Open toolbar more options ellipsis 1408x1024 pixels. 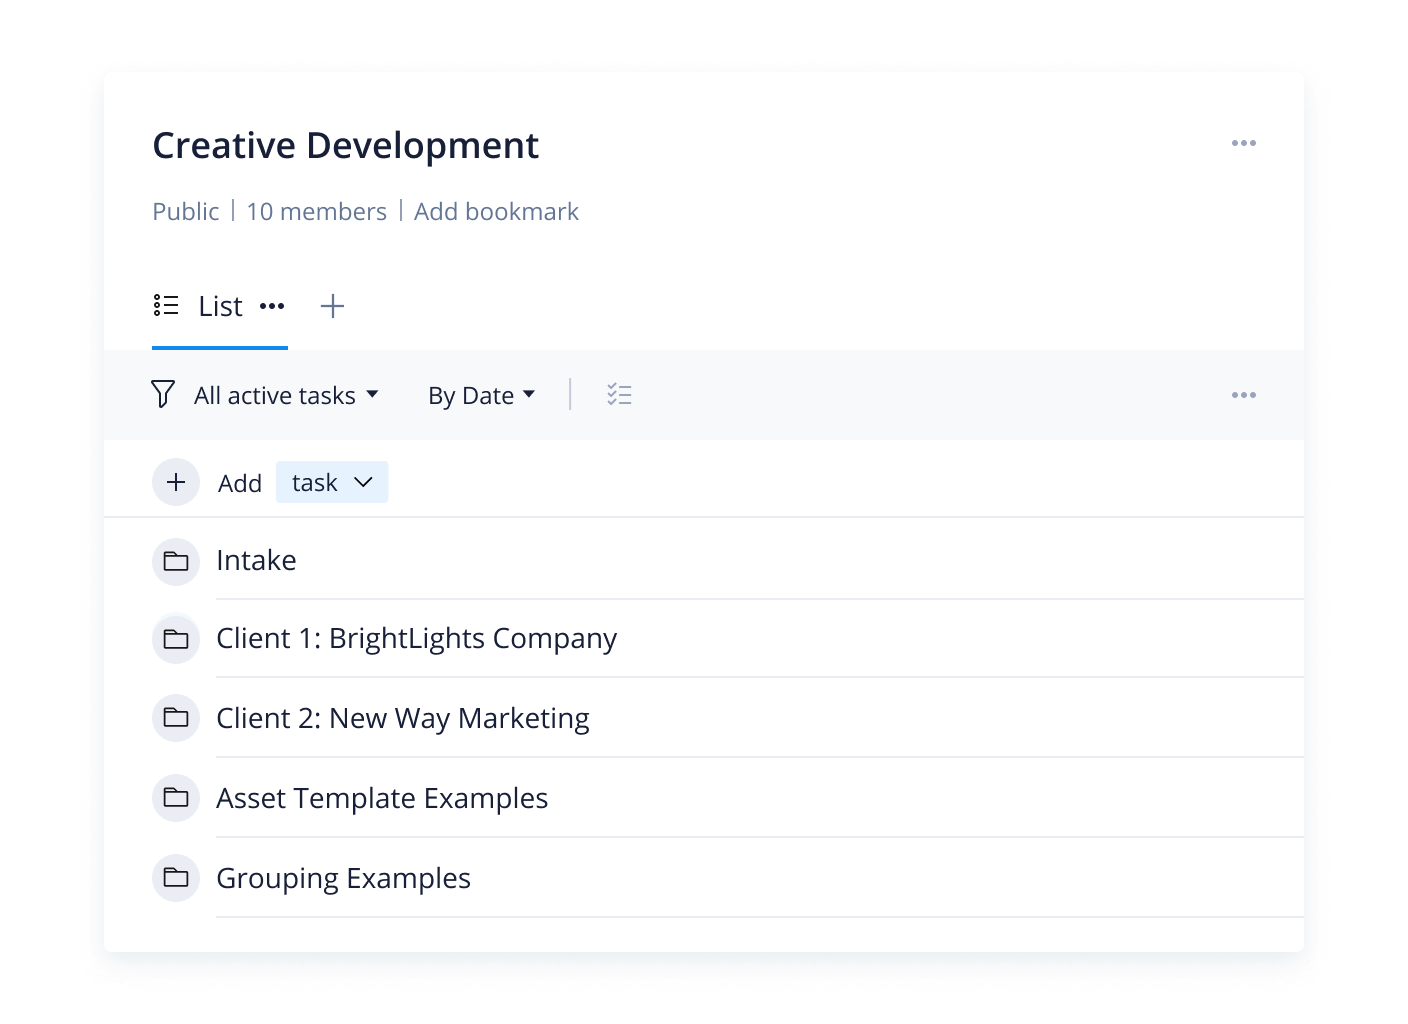click(1243, 395)
